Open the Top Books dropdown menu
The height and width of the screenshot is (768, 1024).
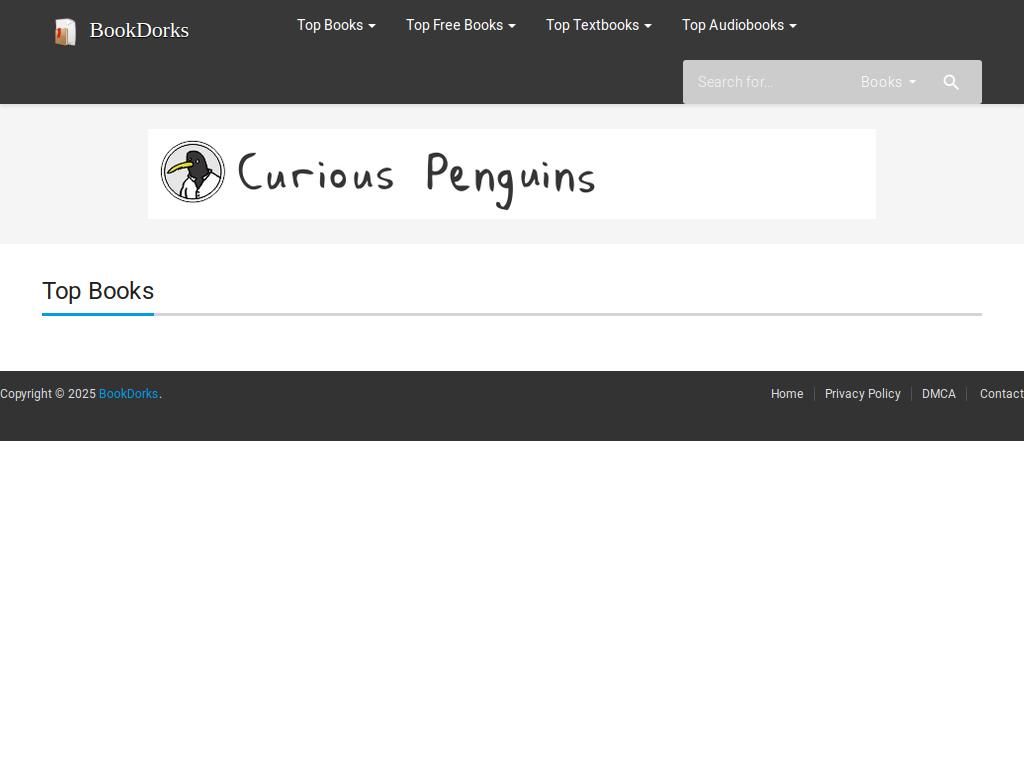pos(336,25)
